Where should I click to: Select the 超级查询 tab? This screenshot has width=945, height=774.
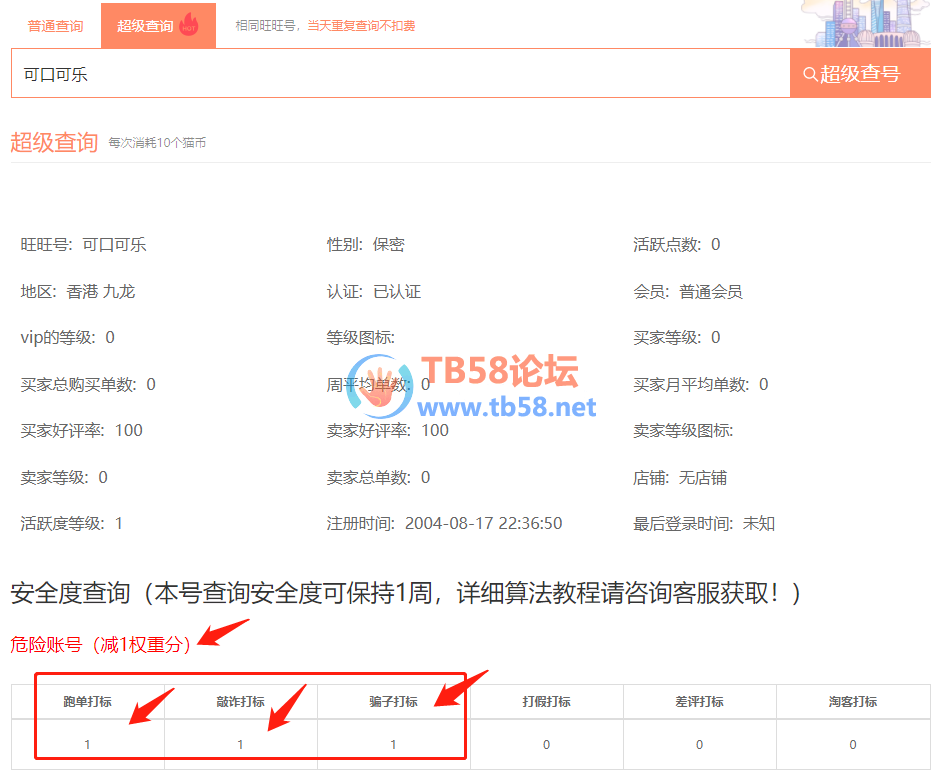[145, 26]
